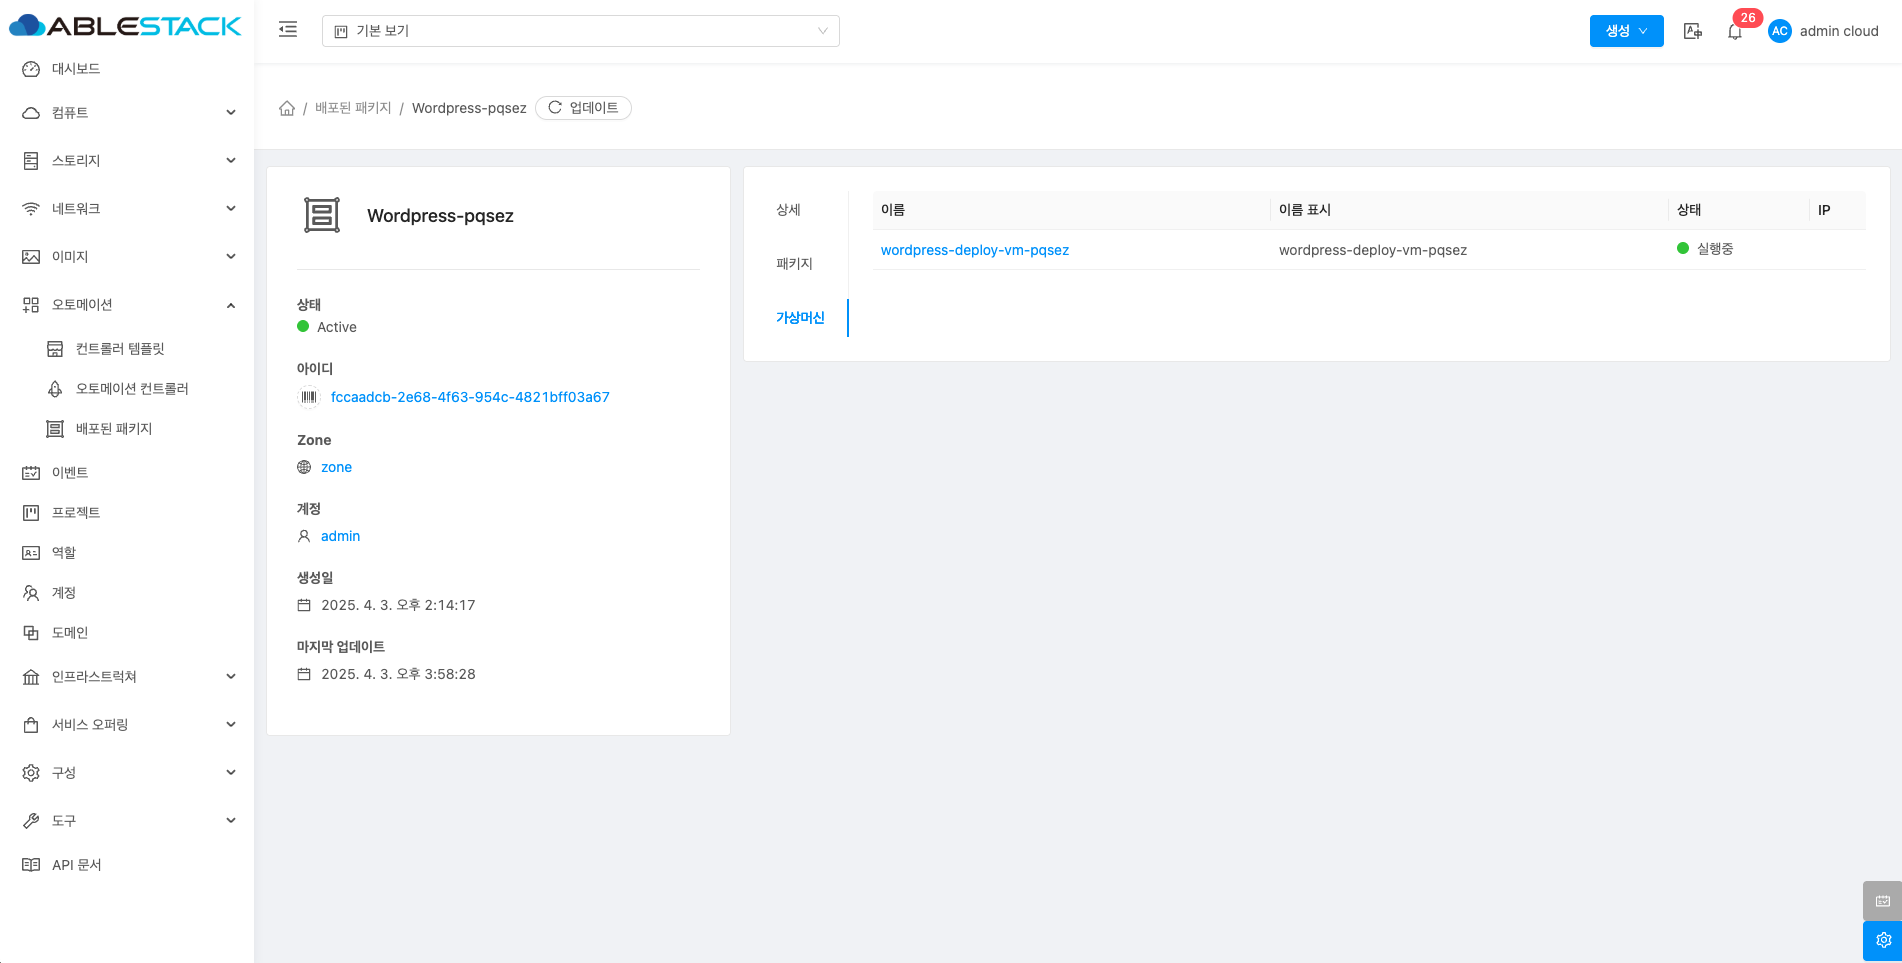
Task: Click the gray calendar floating button
Action: pos(1882,901)
